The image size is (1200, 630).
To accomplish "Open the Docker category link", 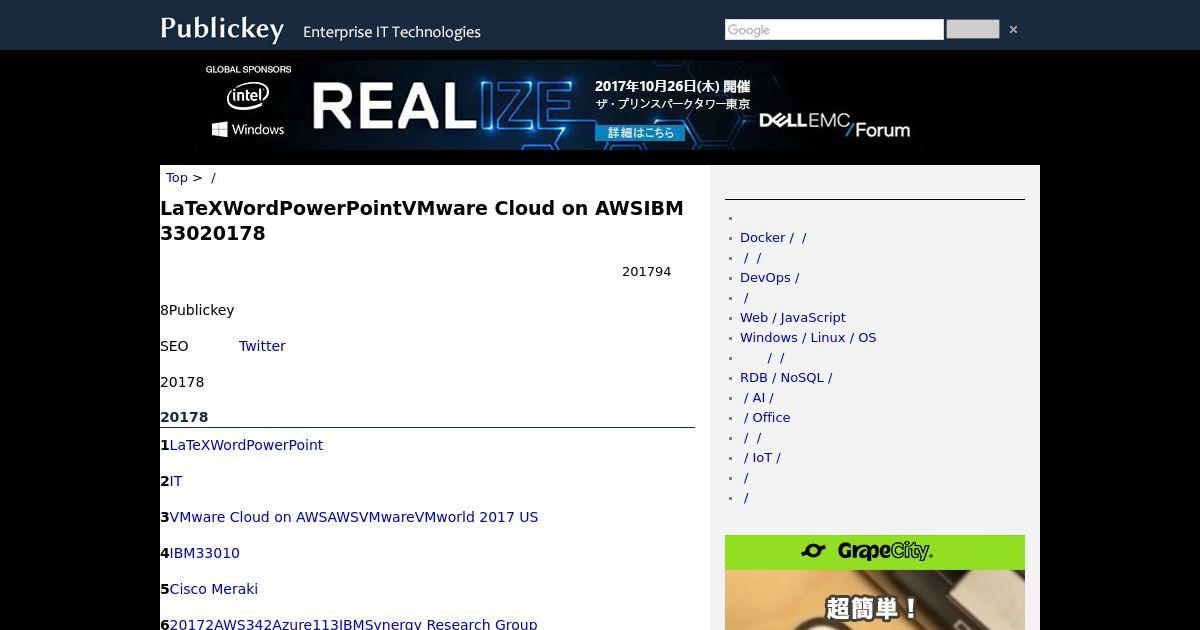I will (773, 238).
